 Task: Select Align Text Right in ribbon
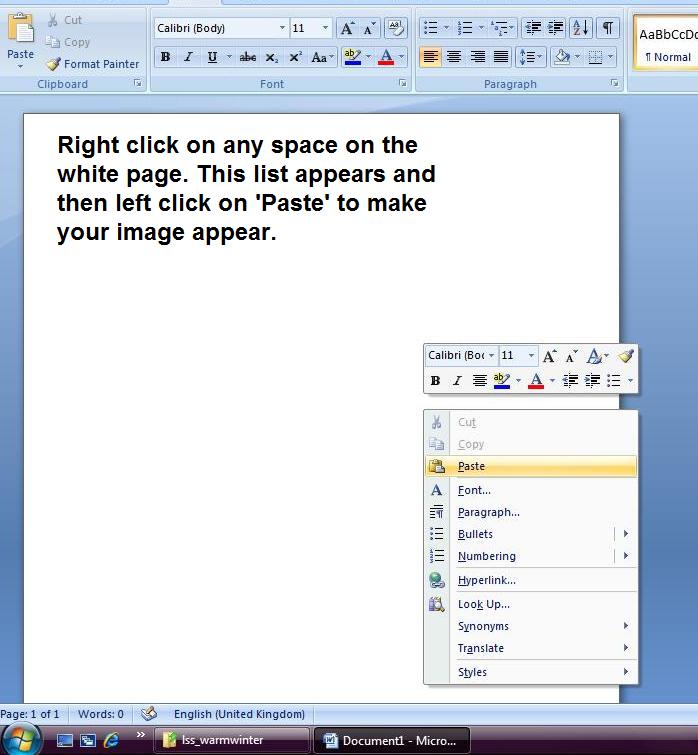click(477, 57)
